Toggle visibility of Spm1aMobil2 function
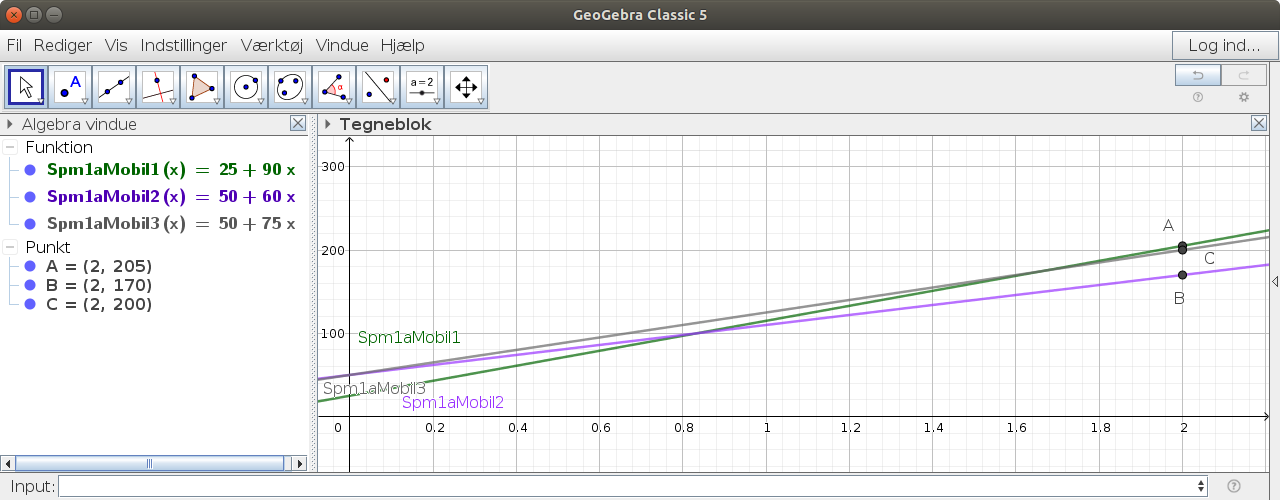Viewport: 1280px width, 500px height. pyautogui.click(x=30, y=197)
